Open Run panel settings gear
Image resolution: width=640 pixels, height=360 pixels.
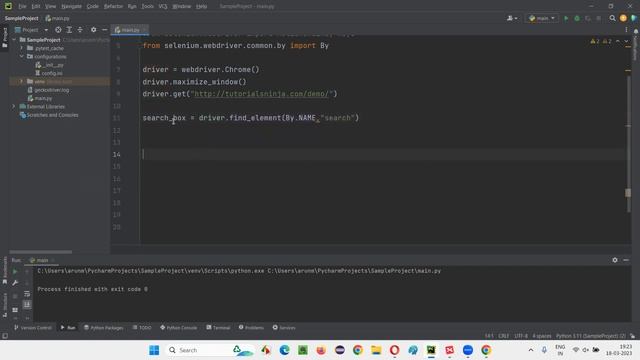coord(615,260)
